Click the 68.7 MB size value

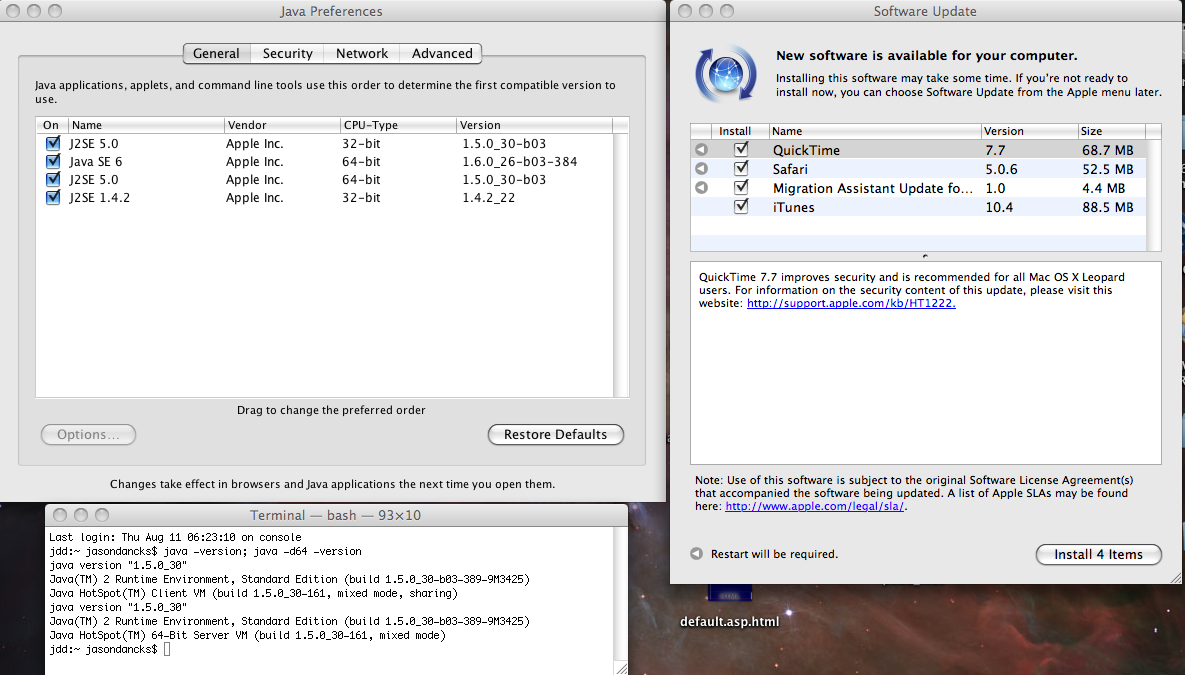coord(1107,150)
